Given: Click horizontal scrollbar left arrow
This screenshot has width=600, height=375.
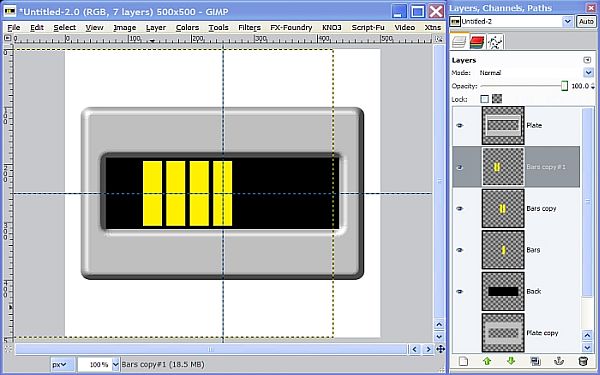Looking at the screenshot, I should coord(414,349).
